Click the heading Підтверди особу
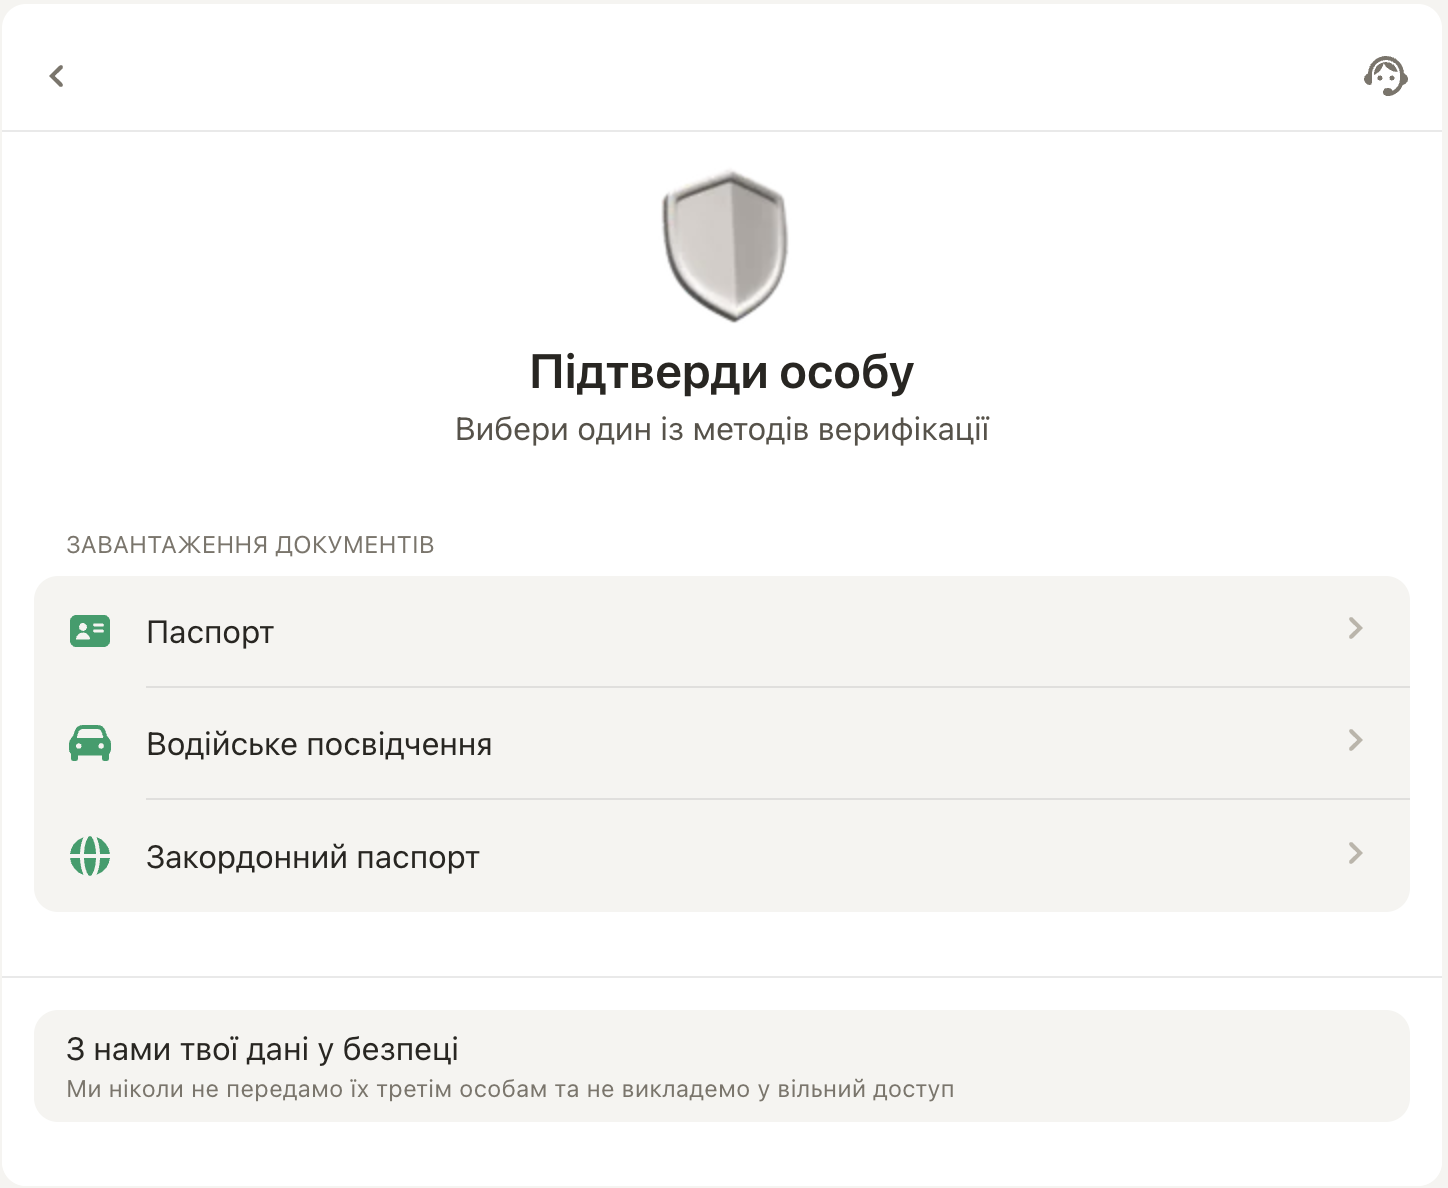The image size is (1448, 1188). tap(723, 371)
